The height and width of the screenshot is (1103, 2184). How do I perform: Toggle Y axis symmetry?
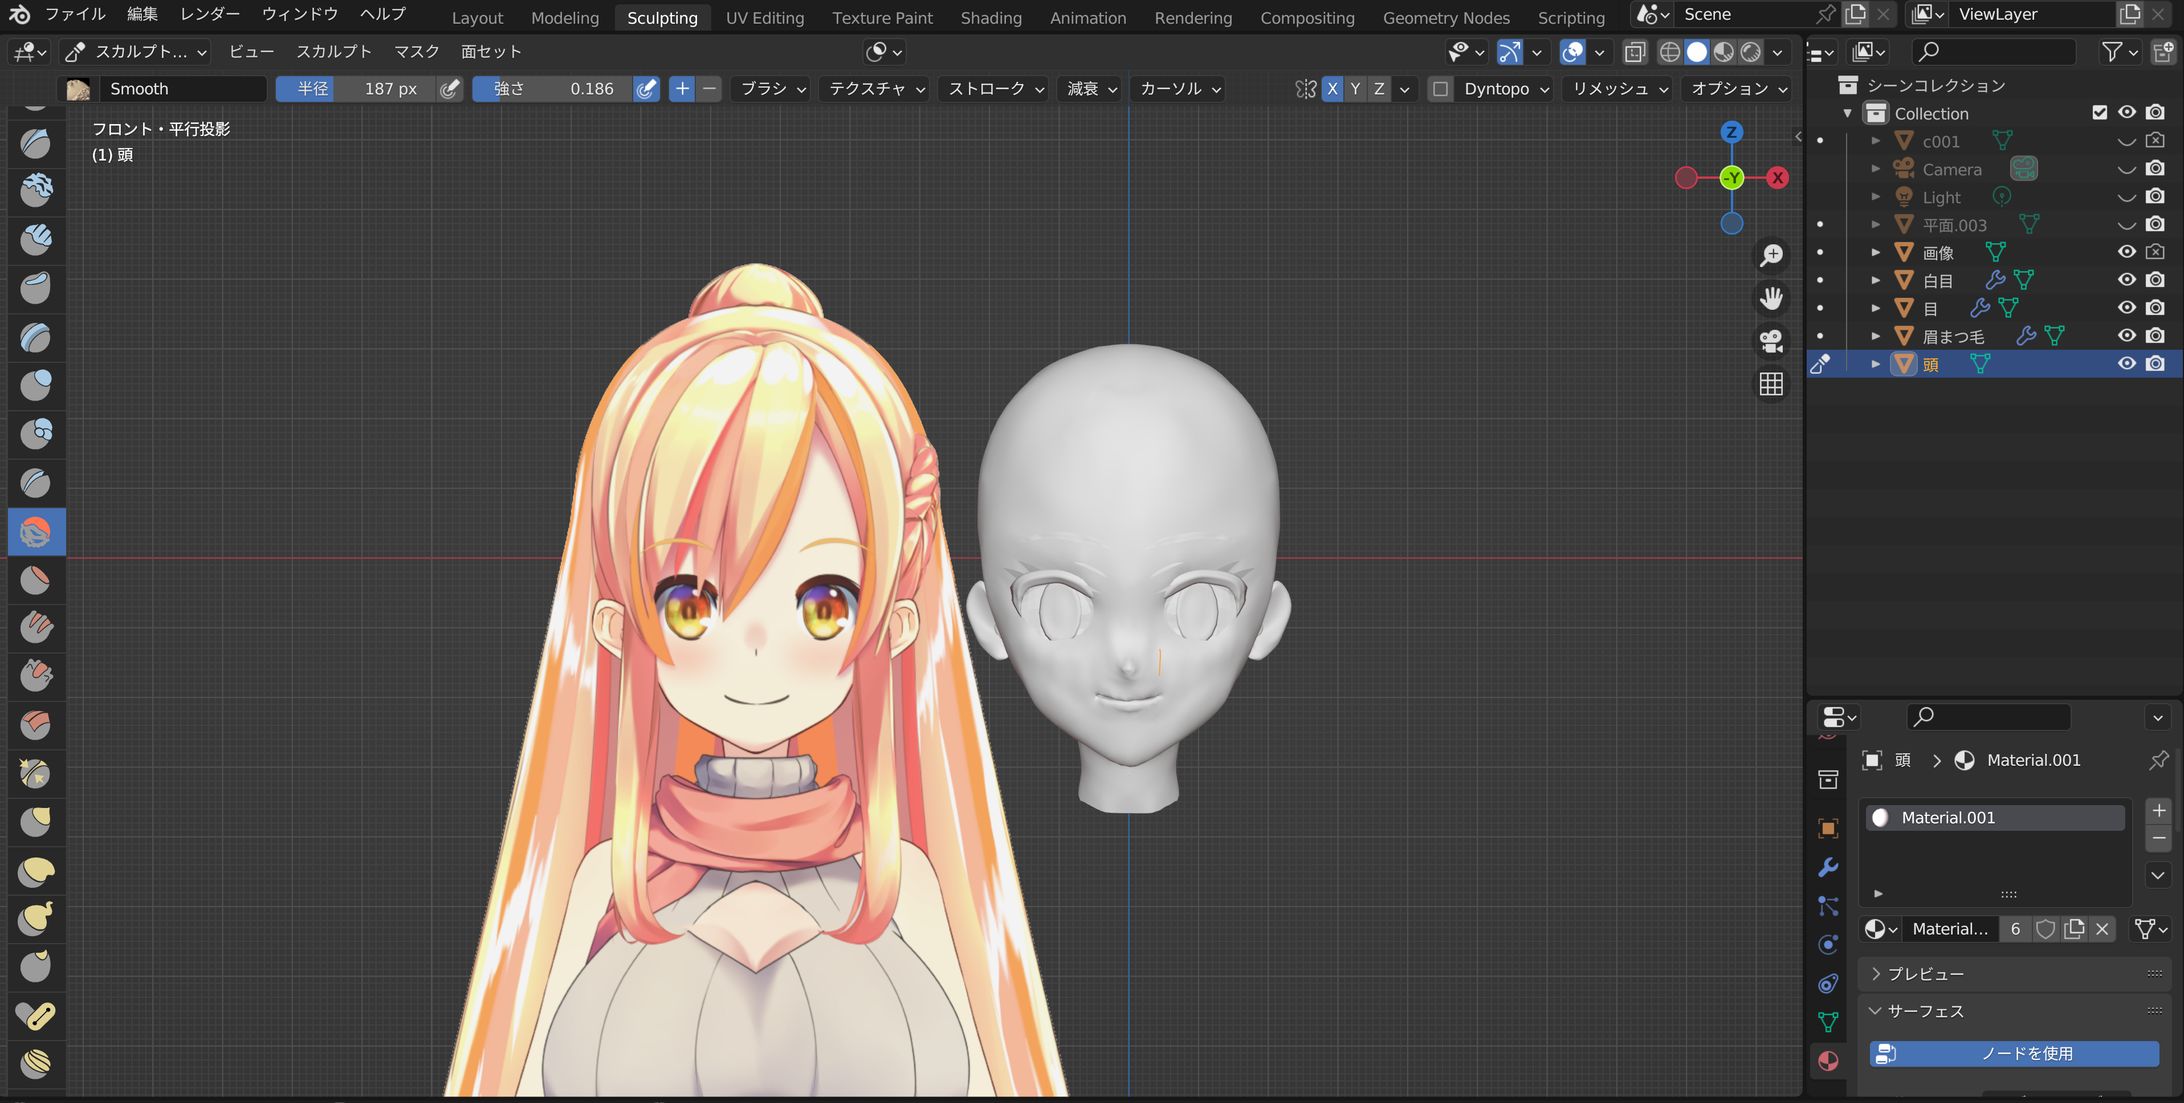click(1355, 89)
